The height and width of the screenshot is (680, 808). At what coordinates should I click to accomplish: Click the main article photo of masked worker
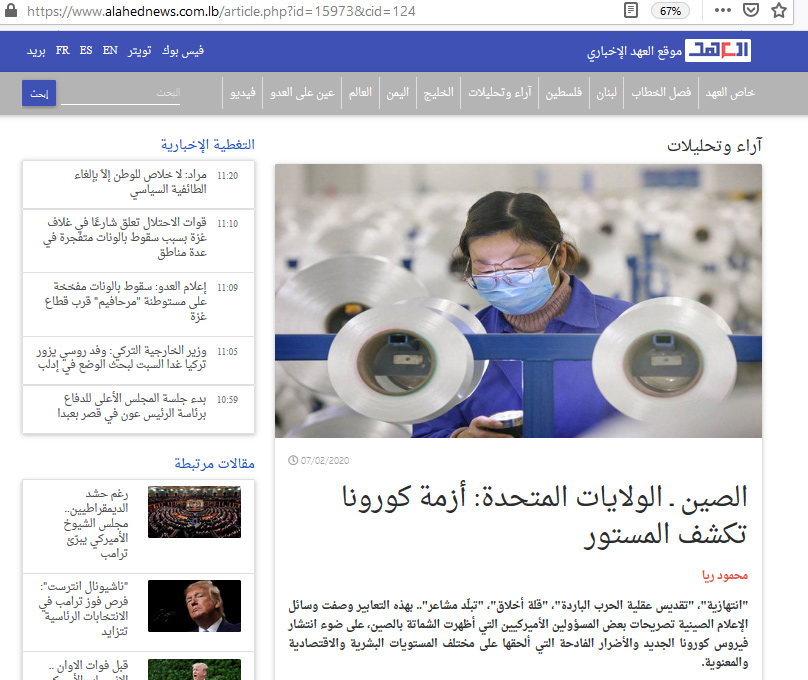518,300
